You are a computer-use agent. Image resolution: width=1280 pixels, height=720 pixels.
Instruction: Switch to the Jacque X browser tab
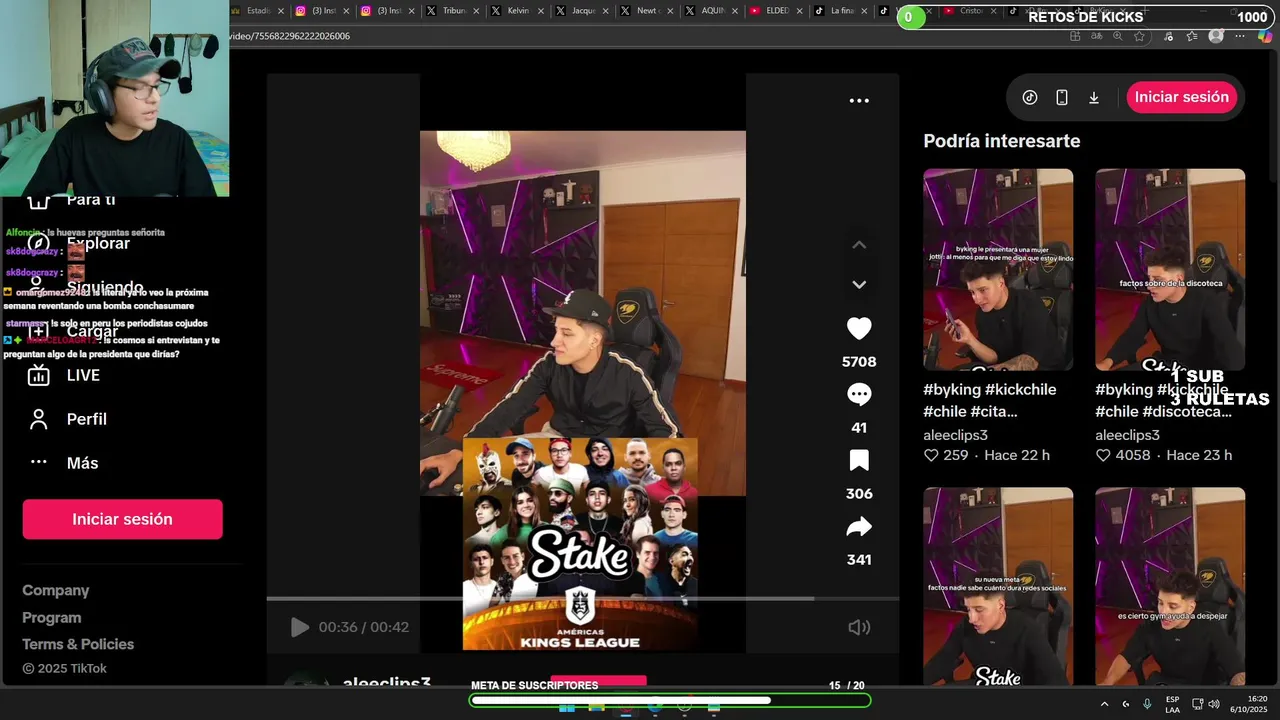583,11
